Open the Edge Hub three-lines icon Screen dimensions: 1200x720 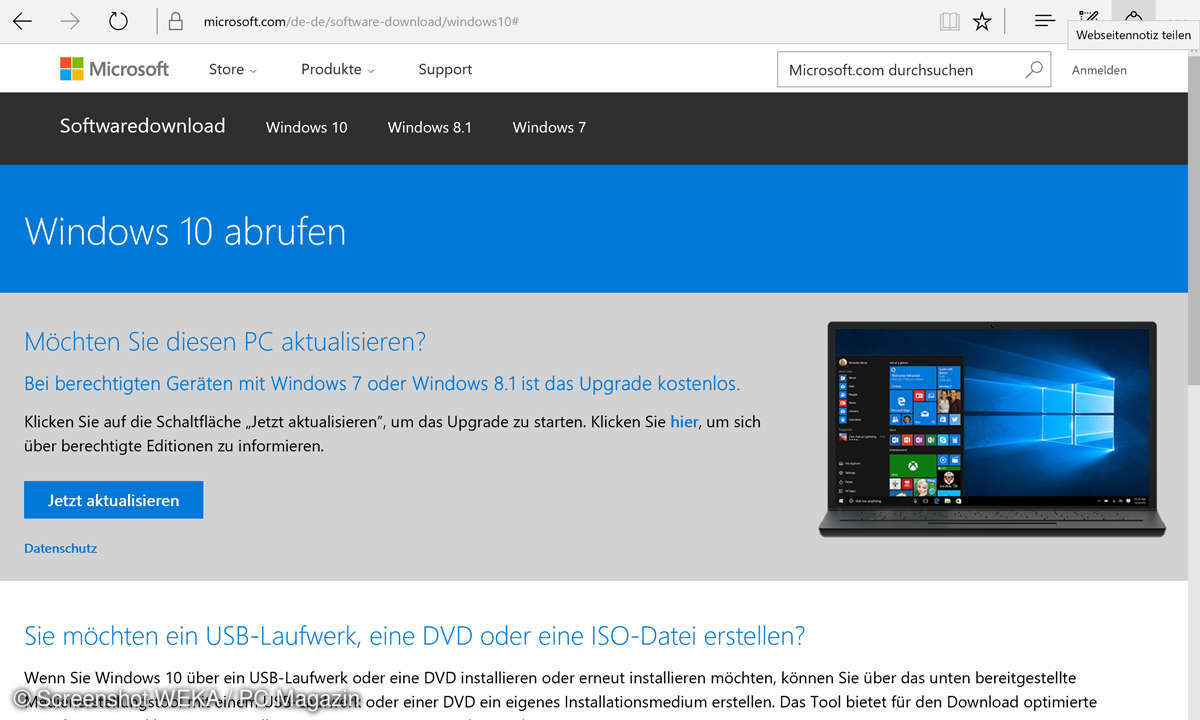(x=1044, y=20)
